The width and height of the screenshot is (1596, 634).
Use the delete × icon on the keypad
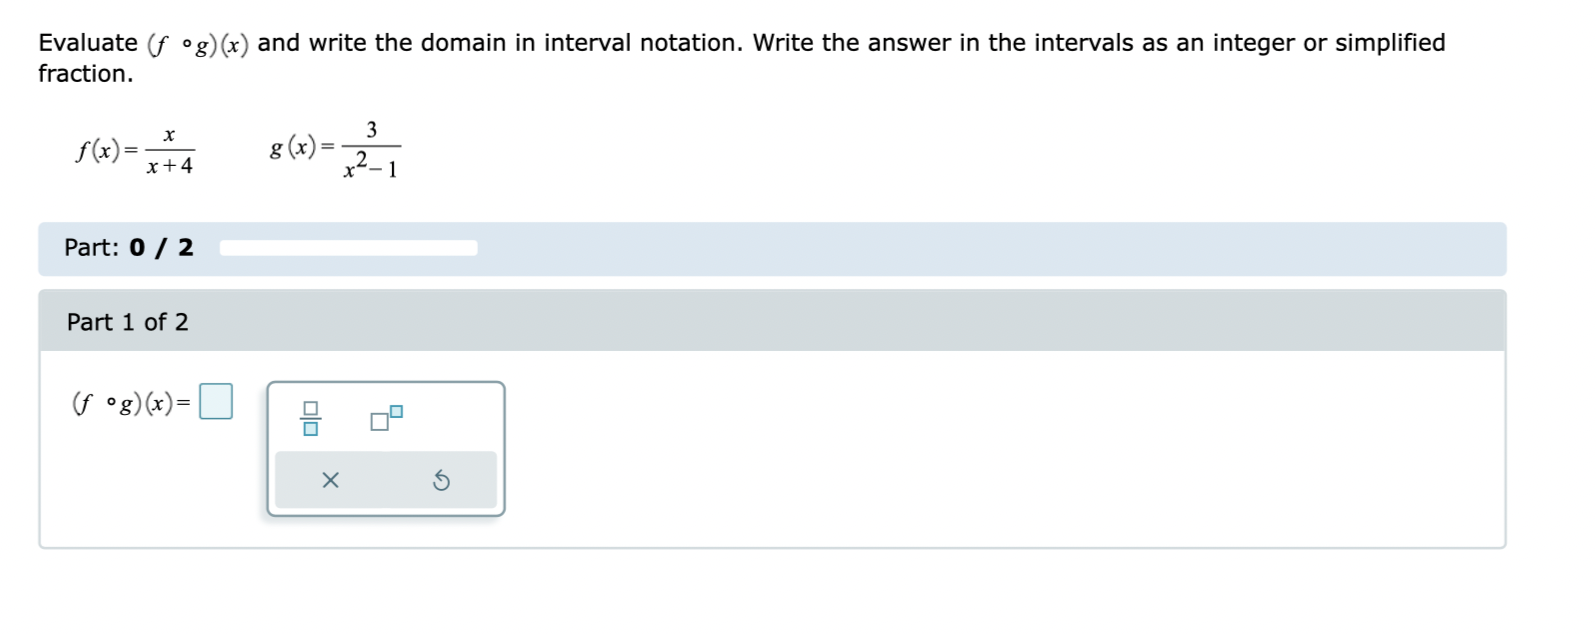click(x=330, y=480)
